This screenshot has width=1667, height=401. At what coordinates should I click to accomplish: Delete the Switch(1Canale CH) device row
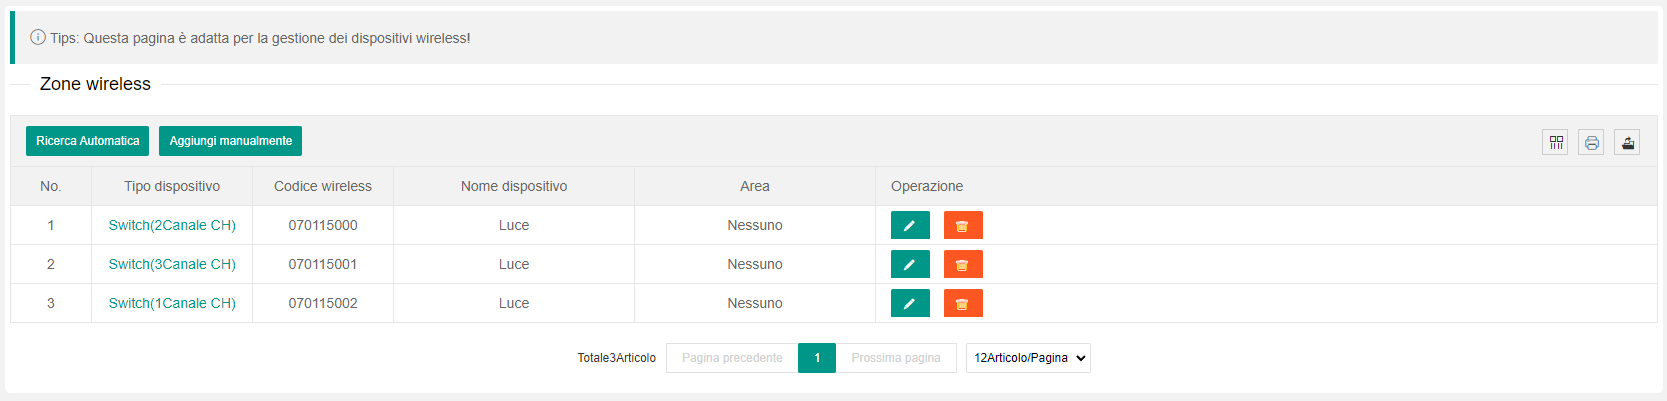pyautogui.click(x=962, y=303)
